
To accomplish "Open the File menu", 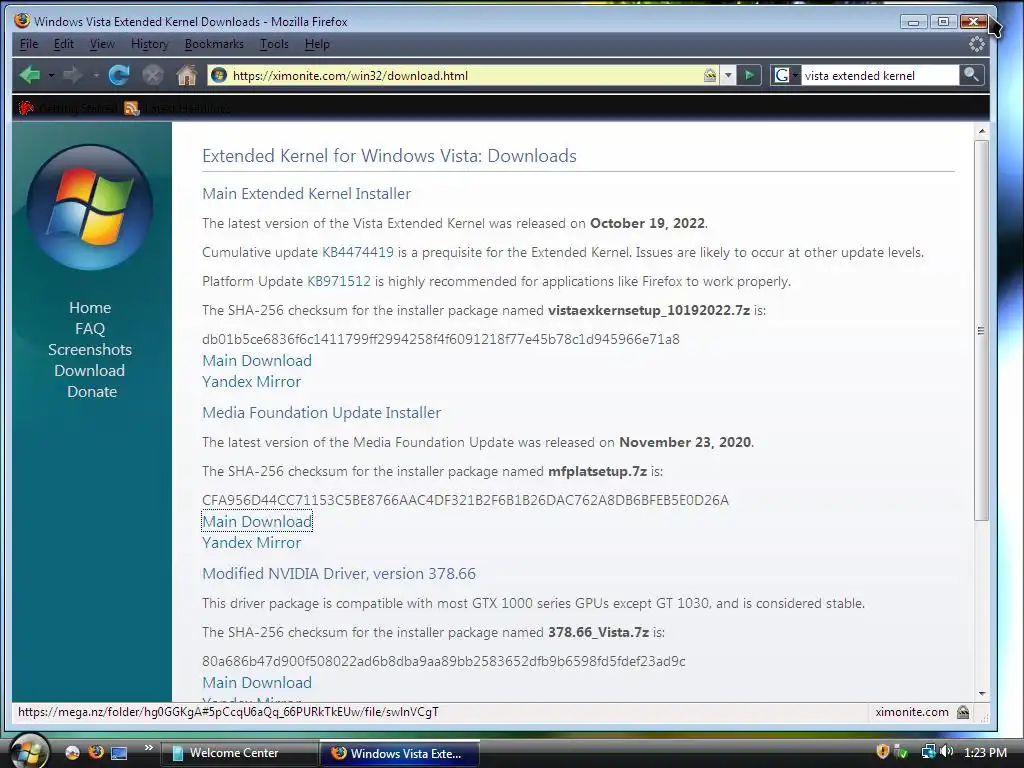I will tap(29, 44).
